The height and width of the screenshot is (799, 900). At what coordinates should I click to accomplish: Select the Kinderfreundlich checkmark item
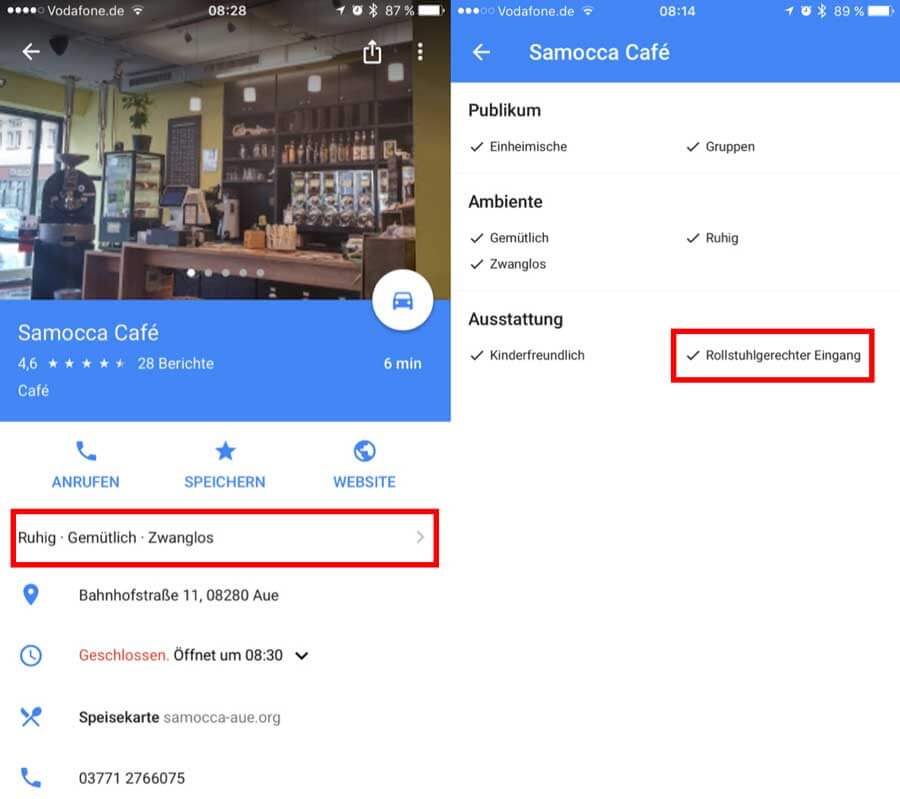527,355
